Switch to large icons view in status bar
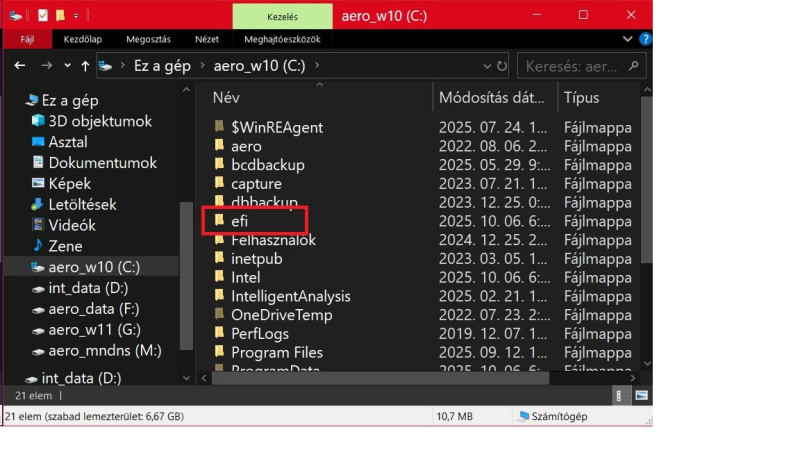 tap(641, 395)
